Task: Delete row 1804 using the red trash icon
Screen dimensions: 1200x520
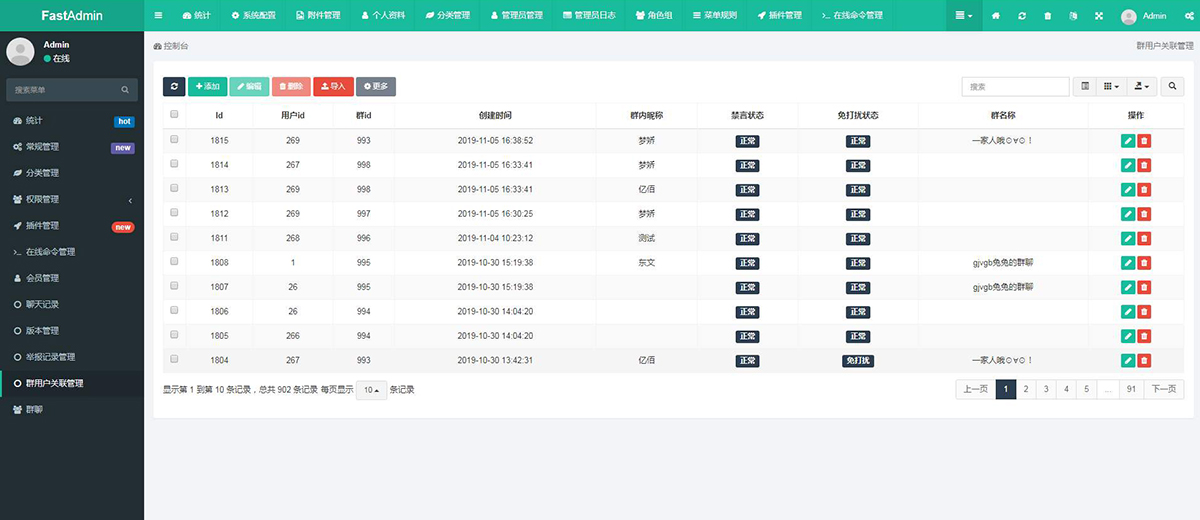Action: (x=1144, y=360)
